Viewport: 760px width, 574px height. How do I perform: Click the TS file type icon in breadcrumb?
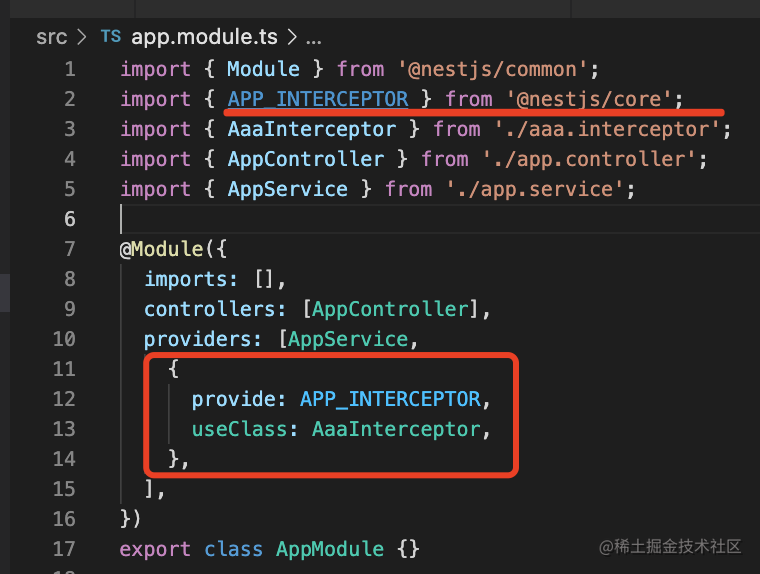111,36
